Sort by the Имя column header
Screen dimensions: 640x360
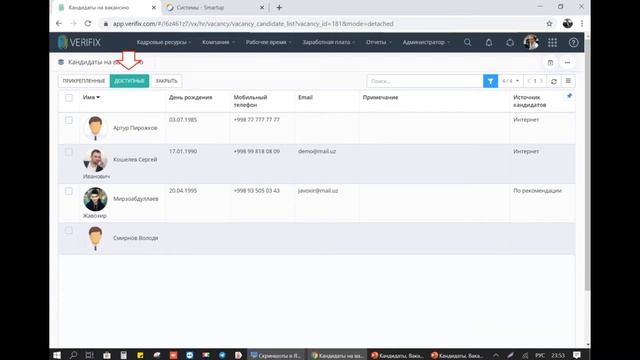point(91,97)
